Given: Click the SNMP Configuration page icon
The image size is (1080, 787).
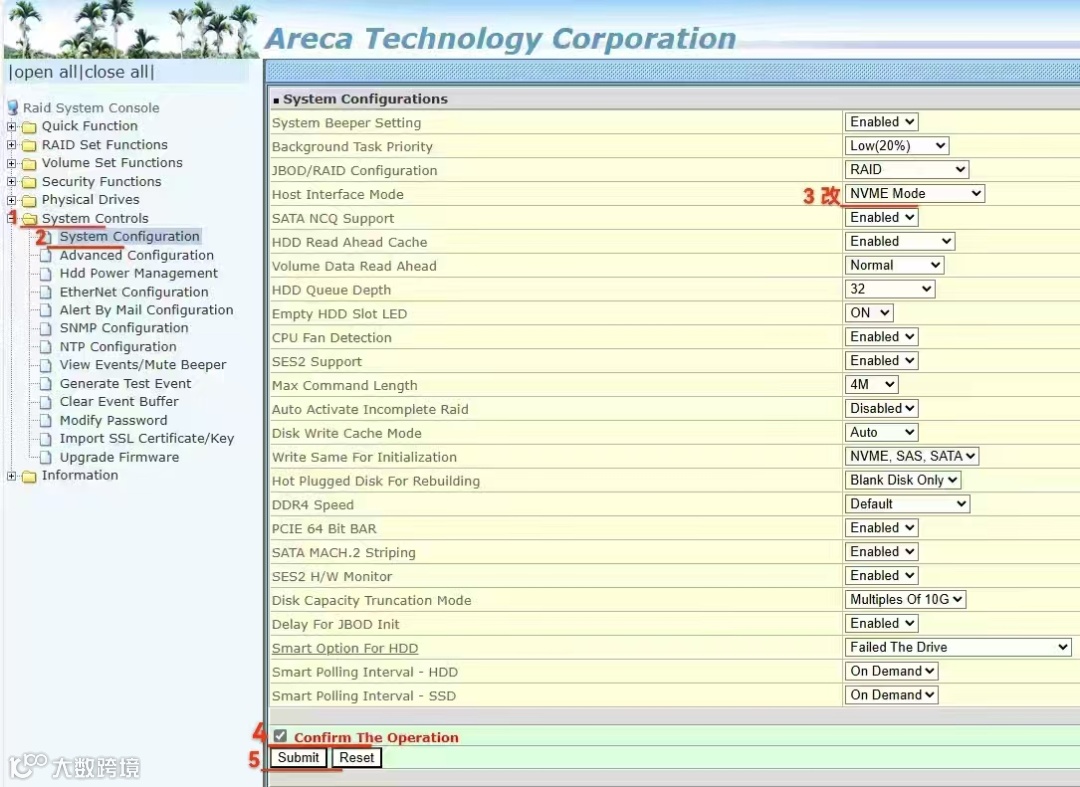Looking at the screenshot, I should pos(46,328).
